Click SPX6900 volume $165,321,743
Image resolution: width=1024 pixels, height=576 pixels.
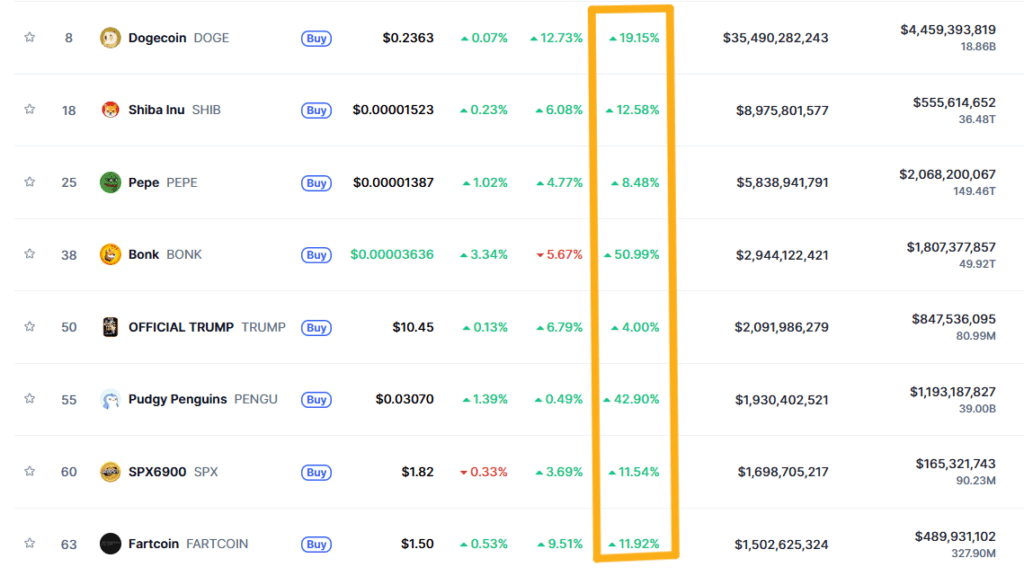click(955, 464)
